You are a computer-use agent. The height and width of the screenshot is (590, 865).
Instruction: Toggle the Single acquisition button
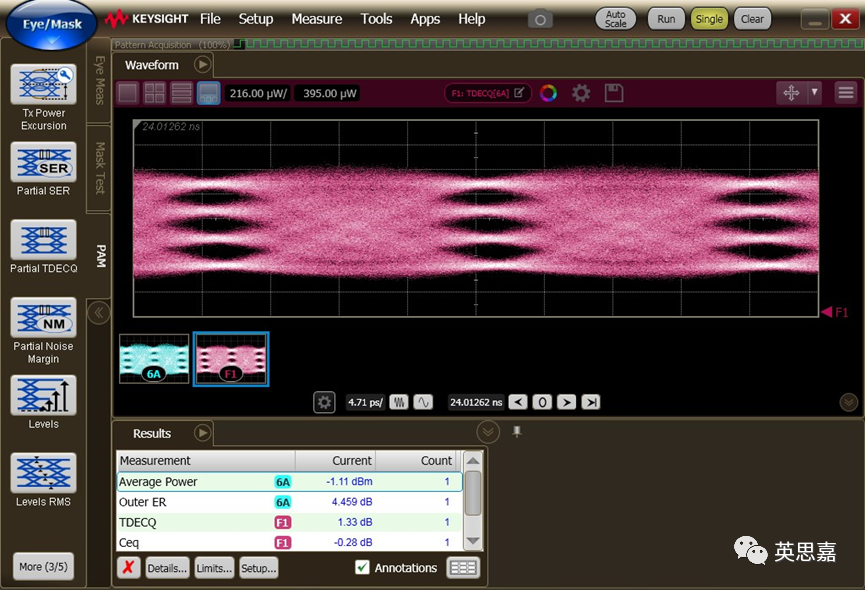tap(709, 19)
